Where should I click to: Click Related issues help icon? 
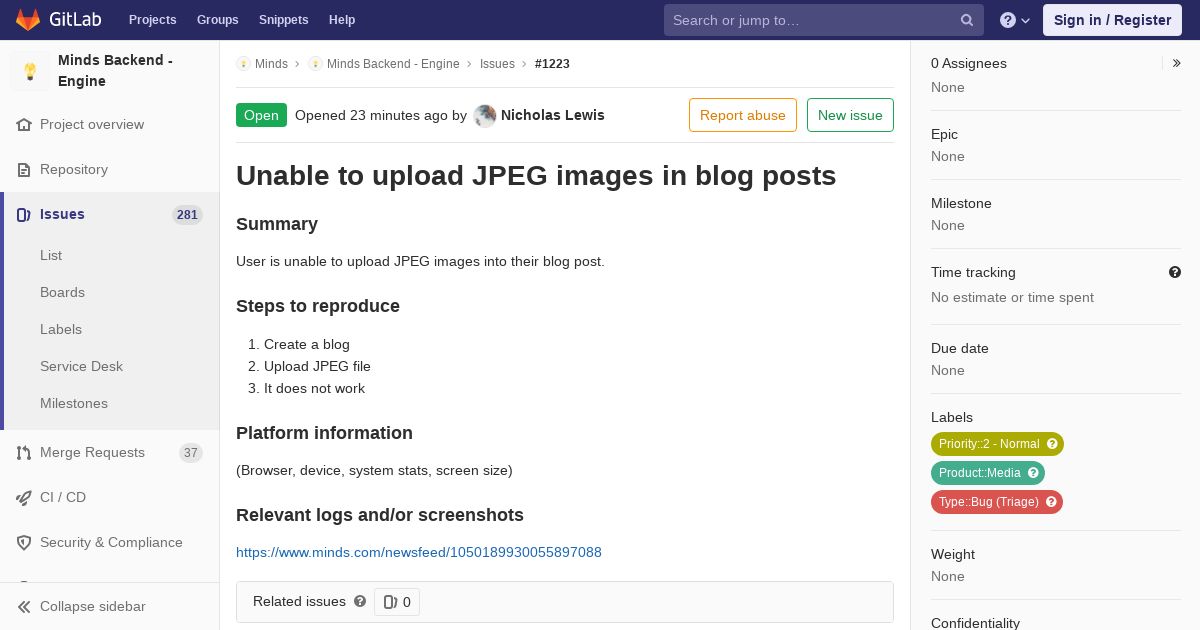point(360,601)
